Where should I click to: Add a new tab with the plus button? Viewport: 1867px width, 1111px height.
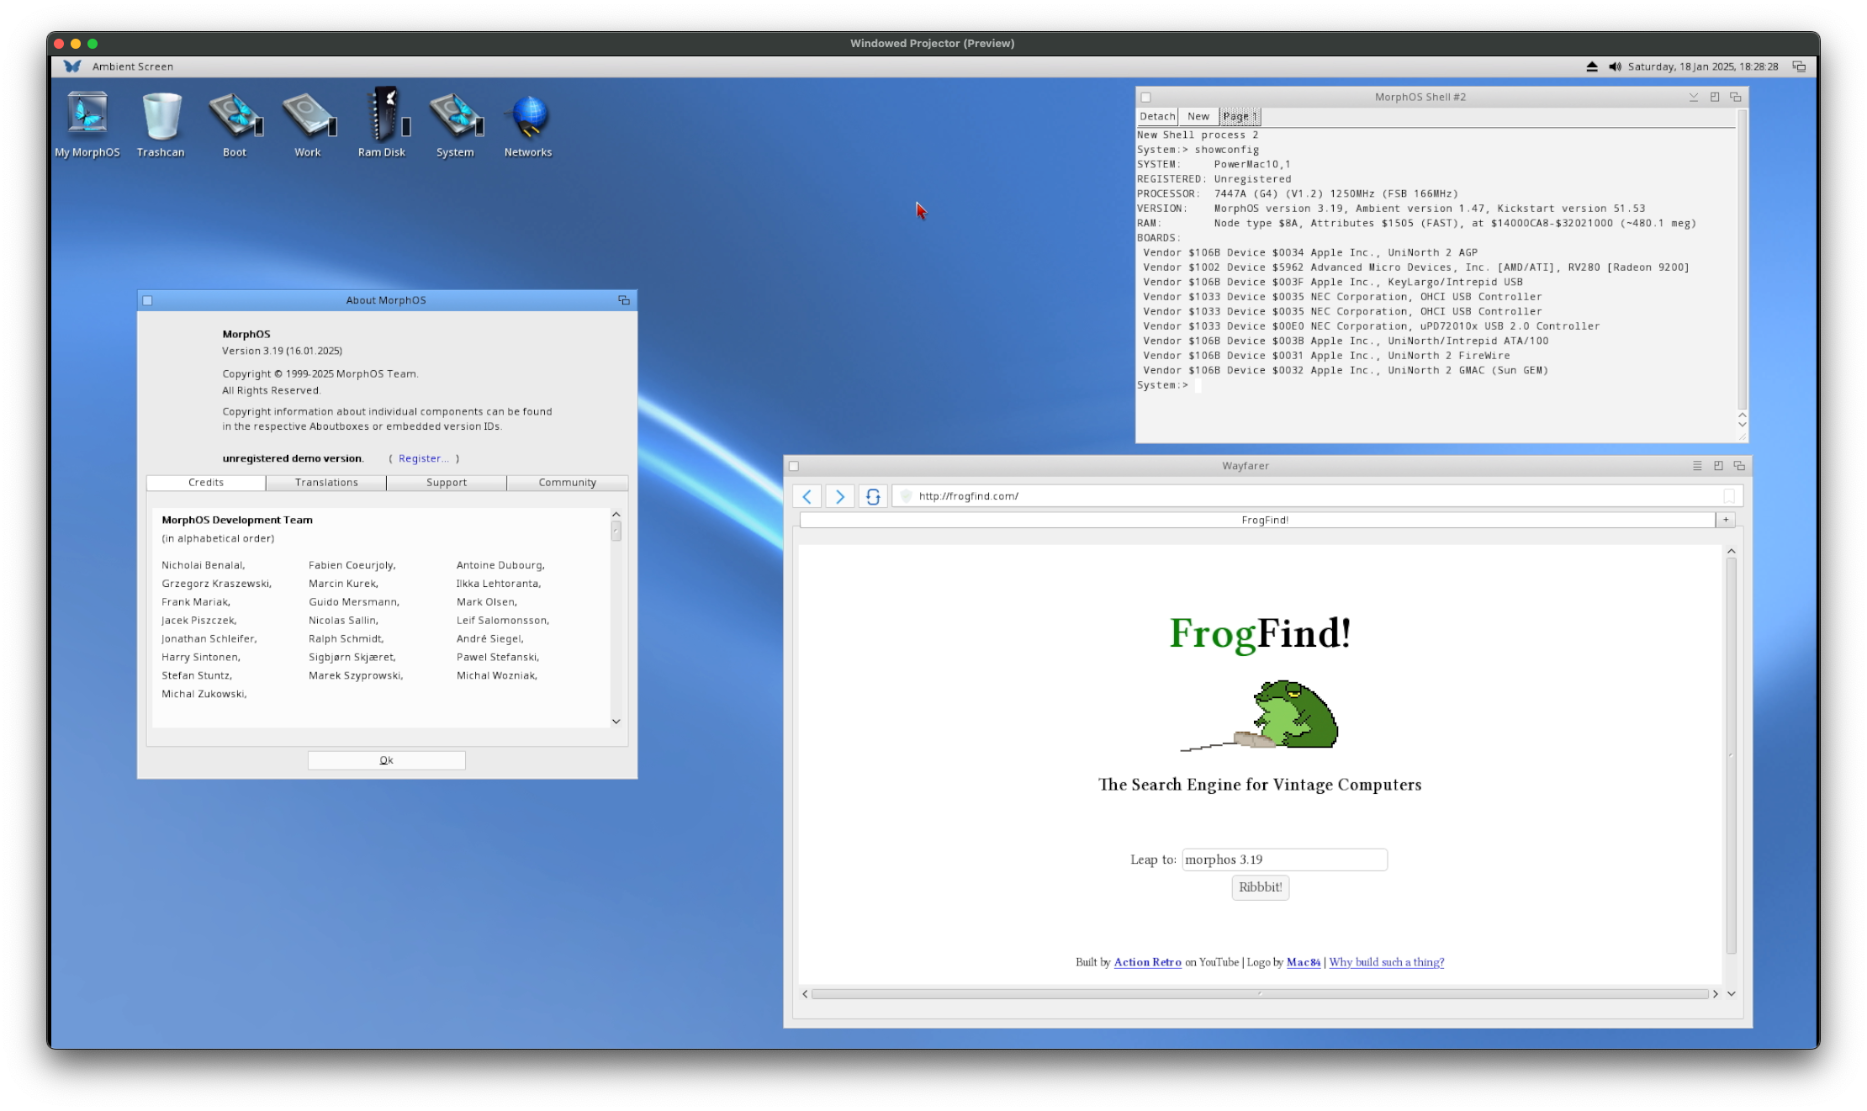(1725, 520)
